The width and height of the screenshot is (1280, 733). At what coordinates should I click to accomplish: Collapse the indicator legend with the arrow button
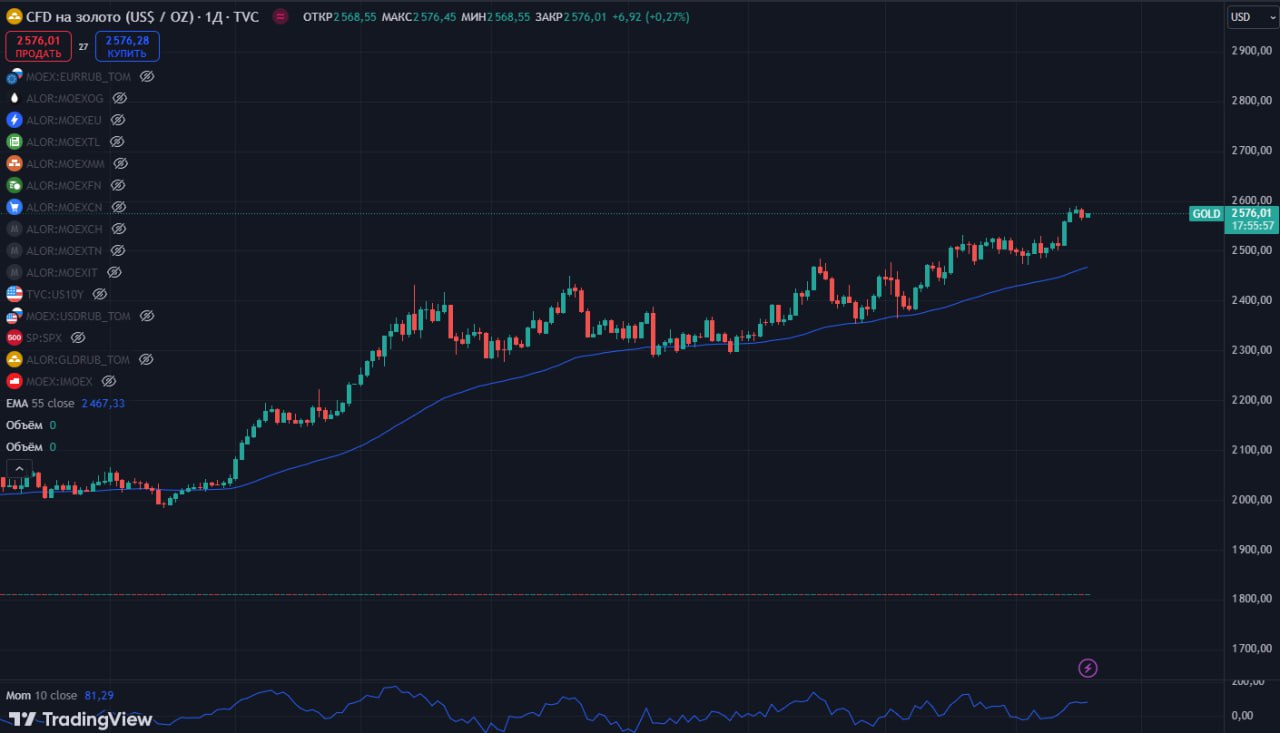(19, 468)
